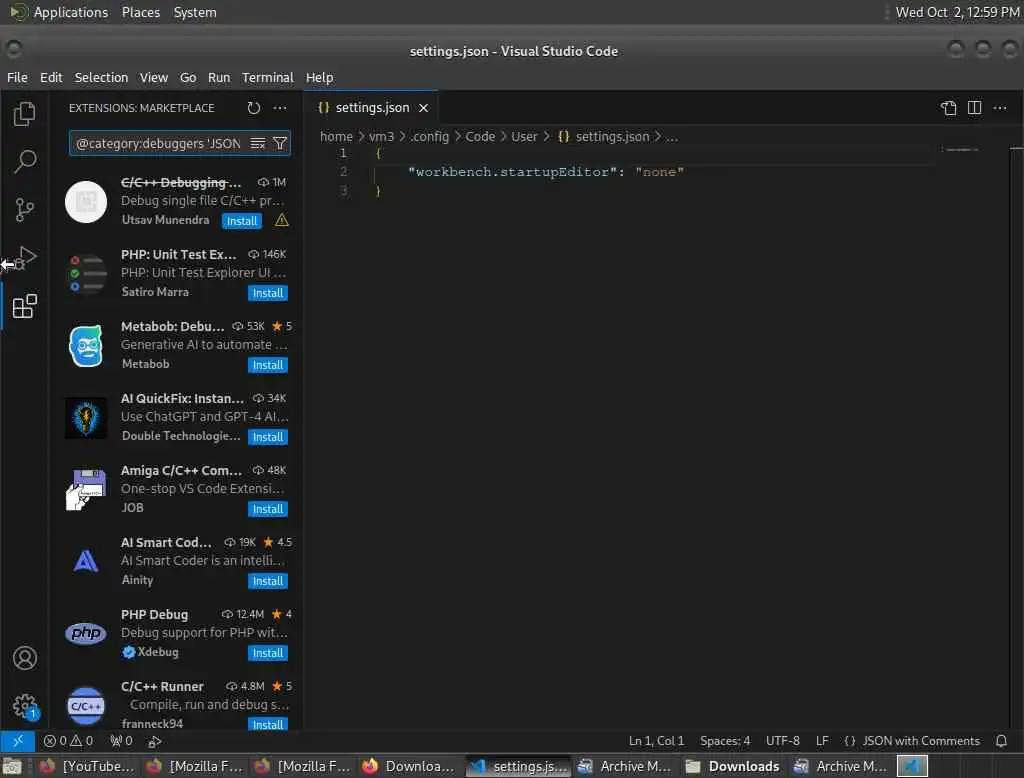Viewport: 1024px width, 778px height.
Task: Open the Source Control view
Action: coord(24,210)
